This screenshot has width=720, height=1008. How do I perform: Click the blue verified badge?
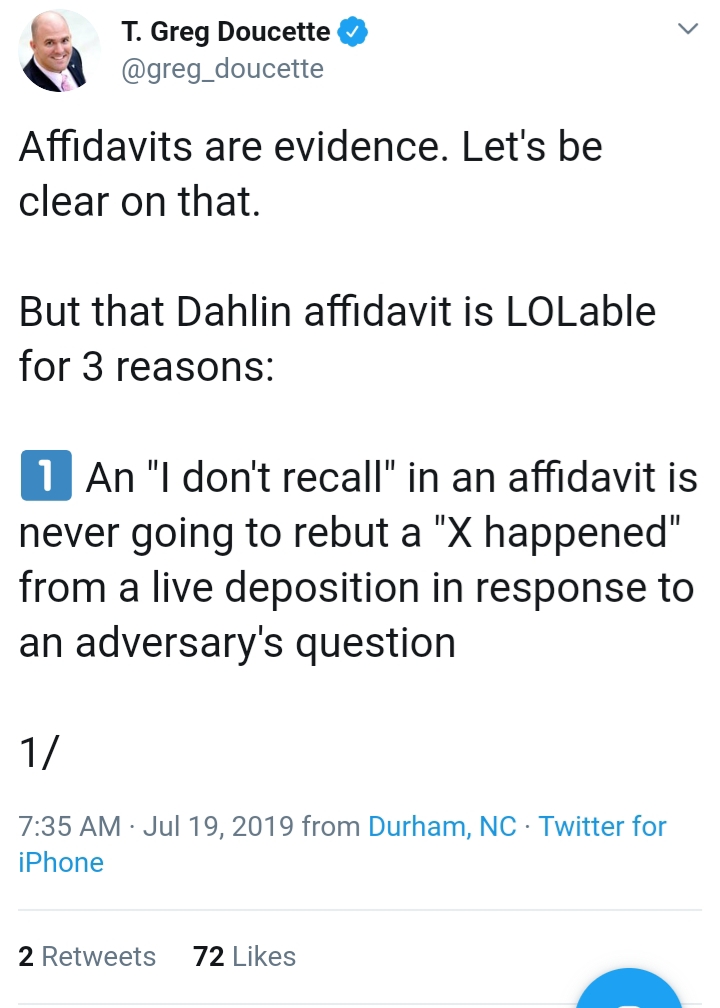(352, 32)
